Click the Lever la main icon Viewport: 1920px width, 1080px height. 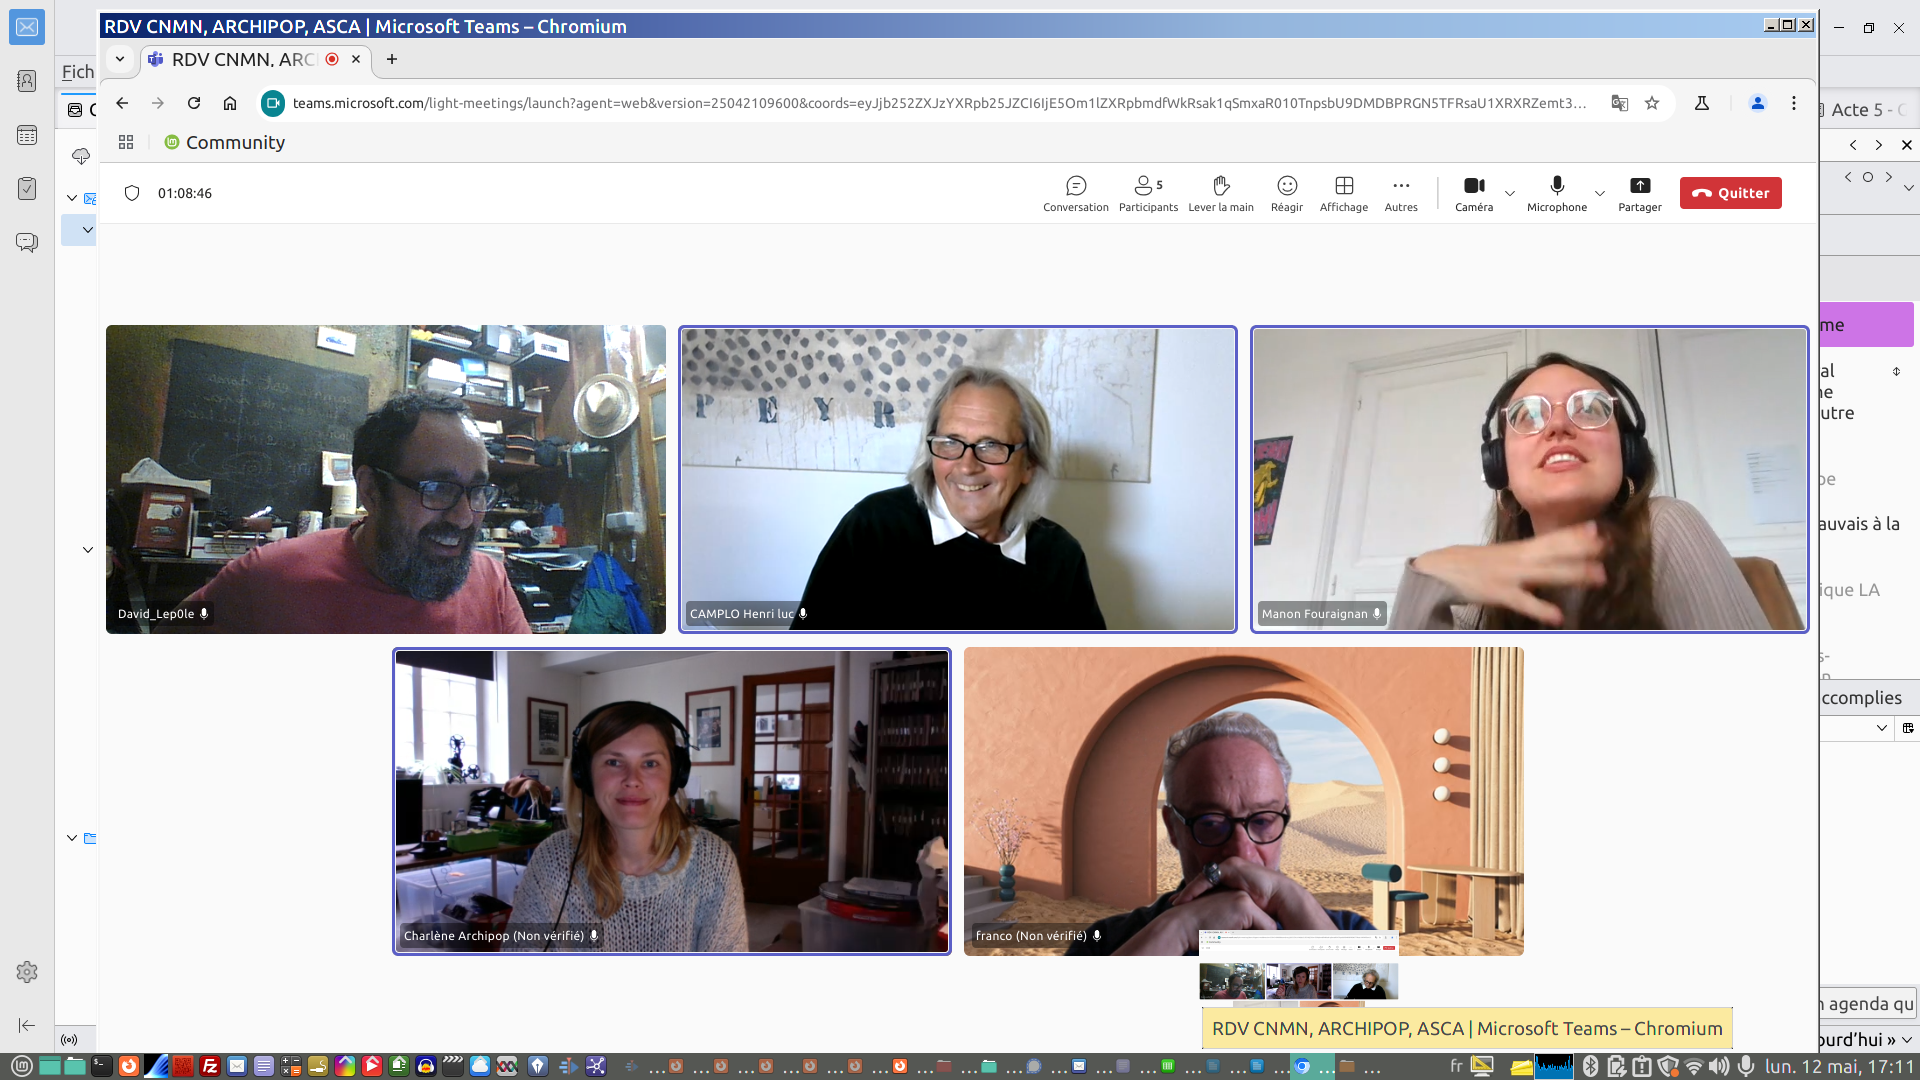tap(1220, 186)
